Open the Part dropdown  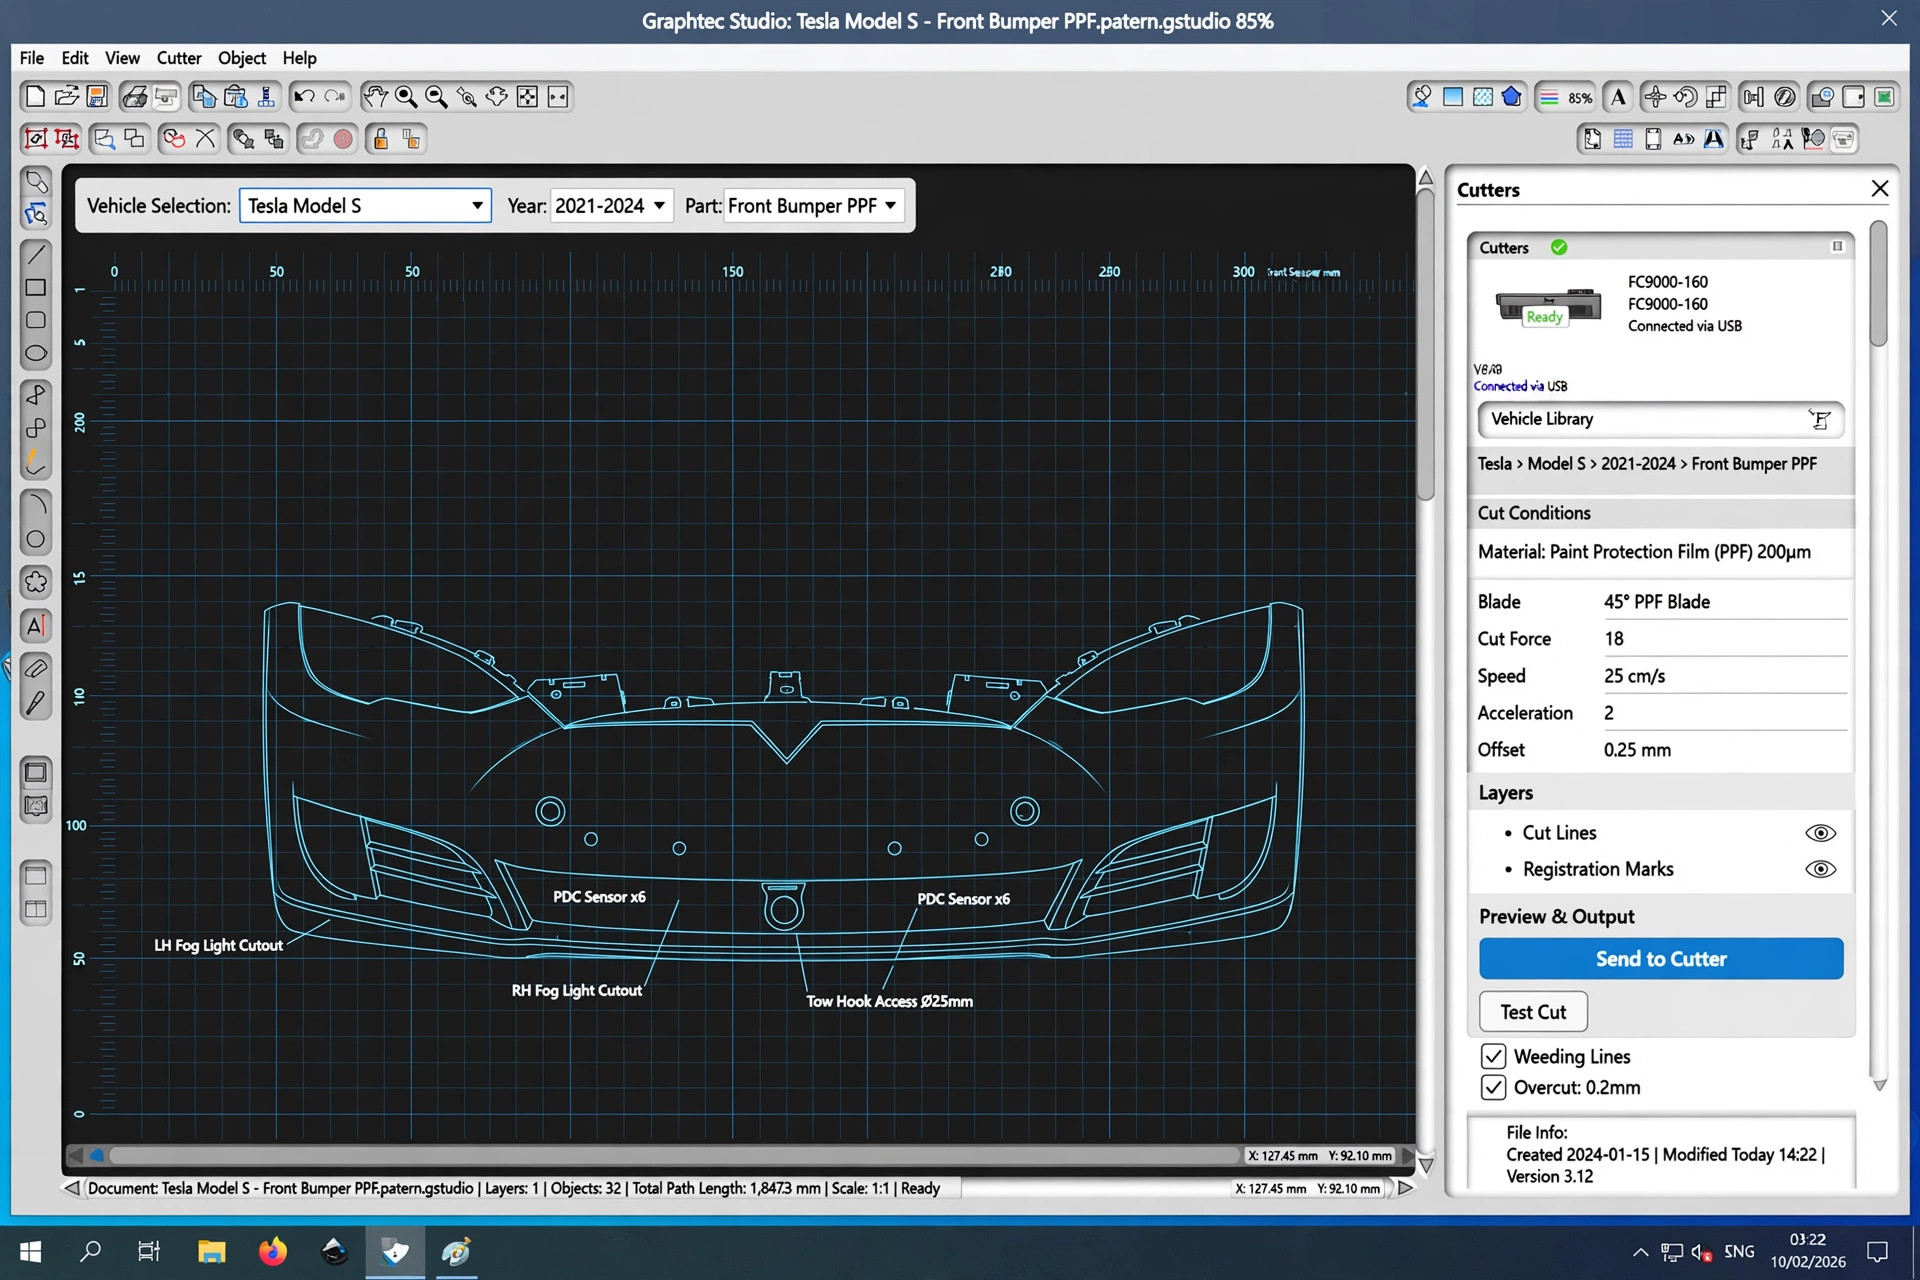pyautogui.click(x=814, y=206)
